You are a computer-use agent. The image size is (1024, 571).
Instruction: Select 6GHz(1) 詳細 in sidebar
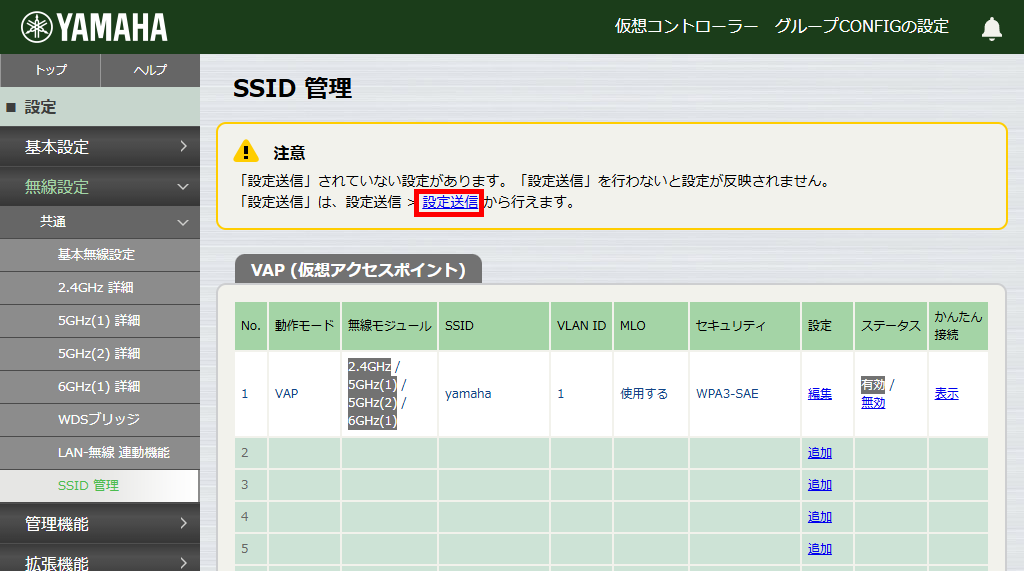pos(100,387)
